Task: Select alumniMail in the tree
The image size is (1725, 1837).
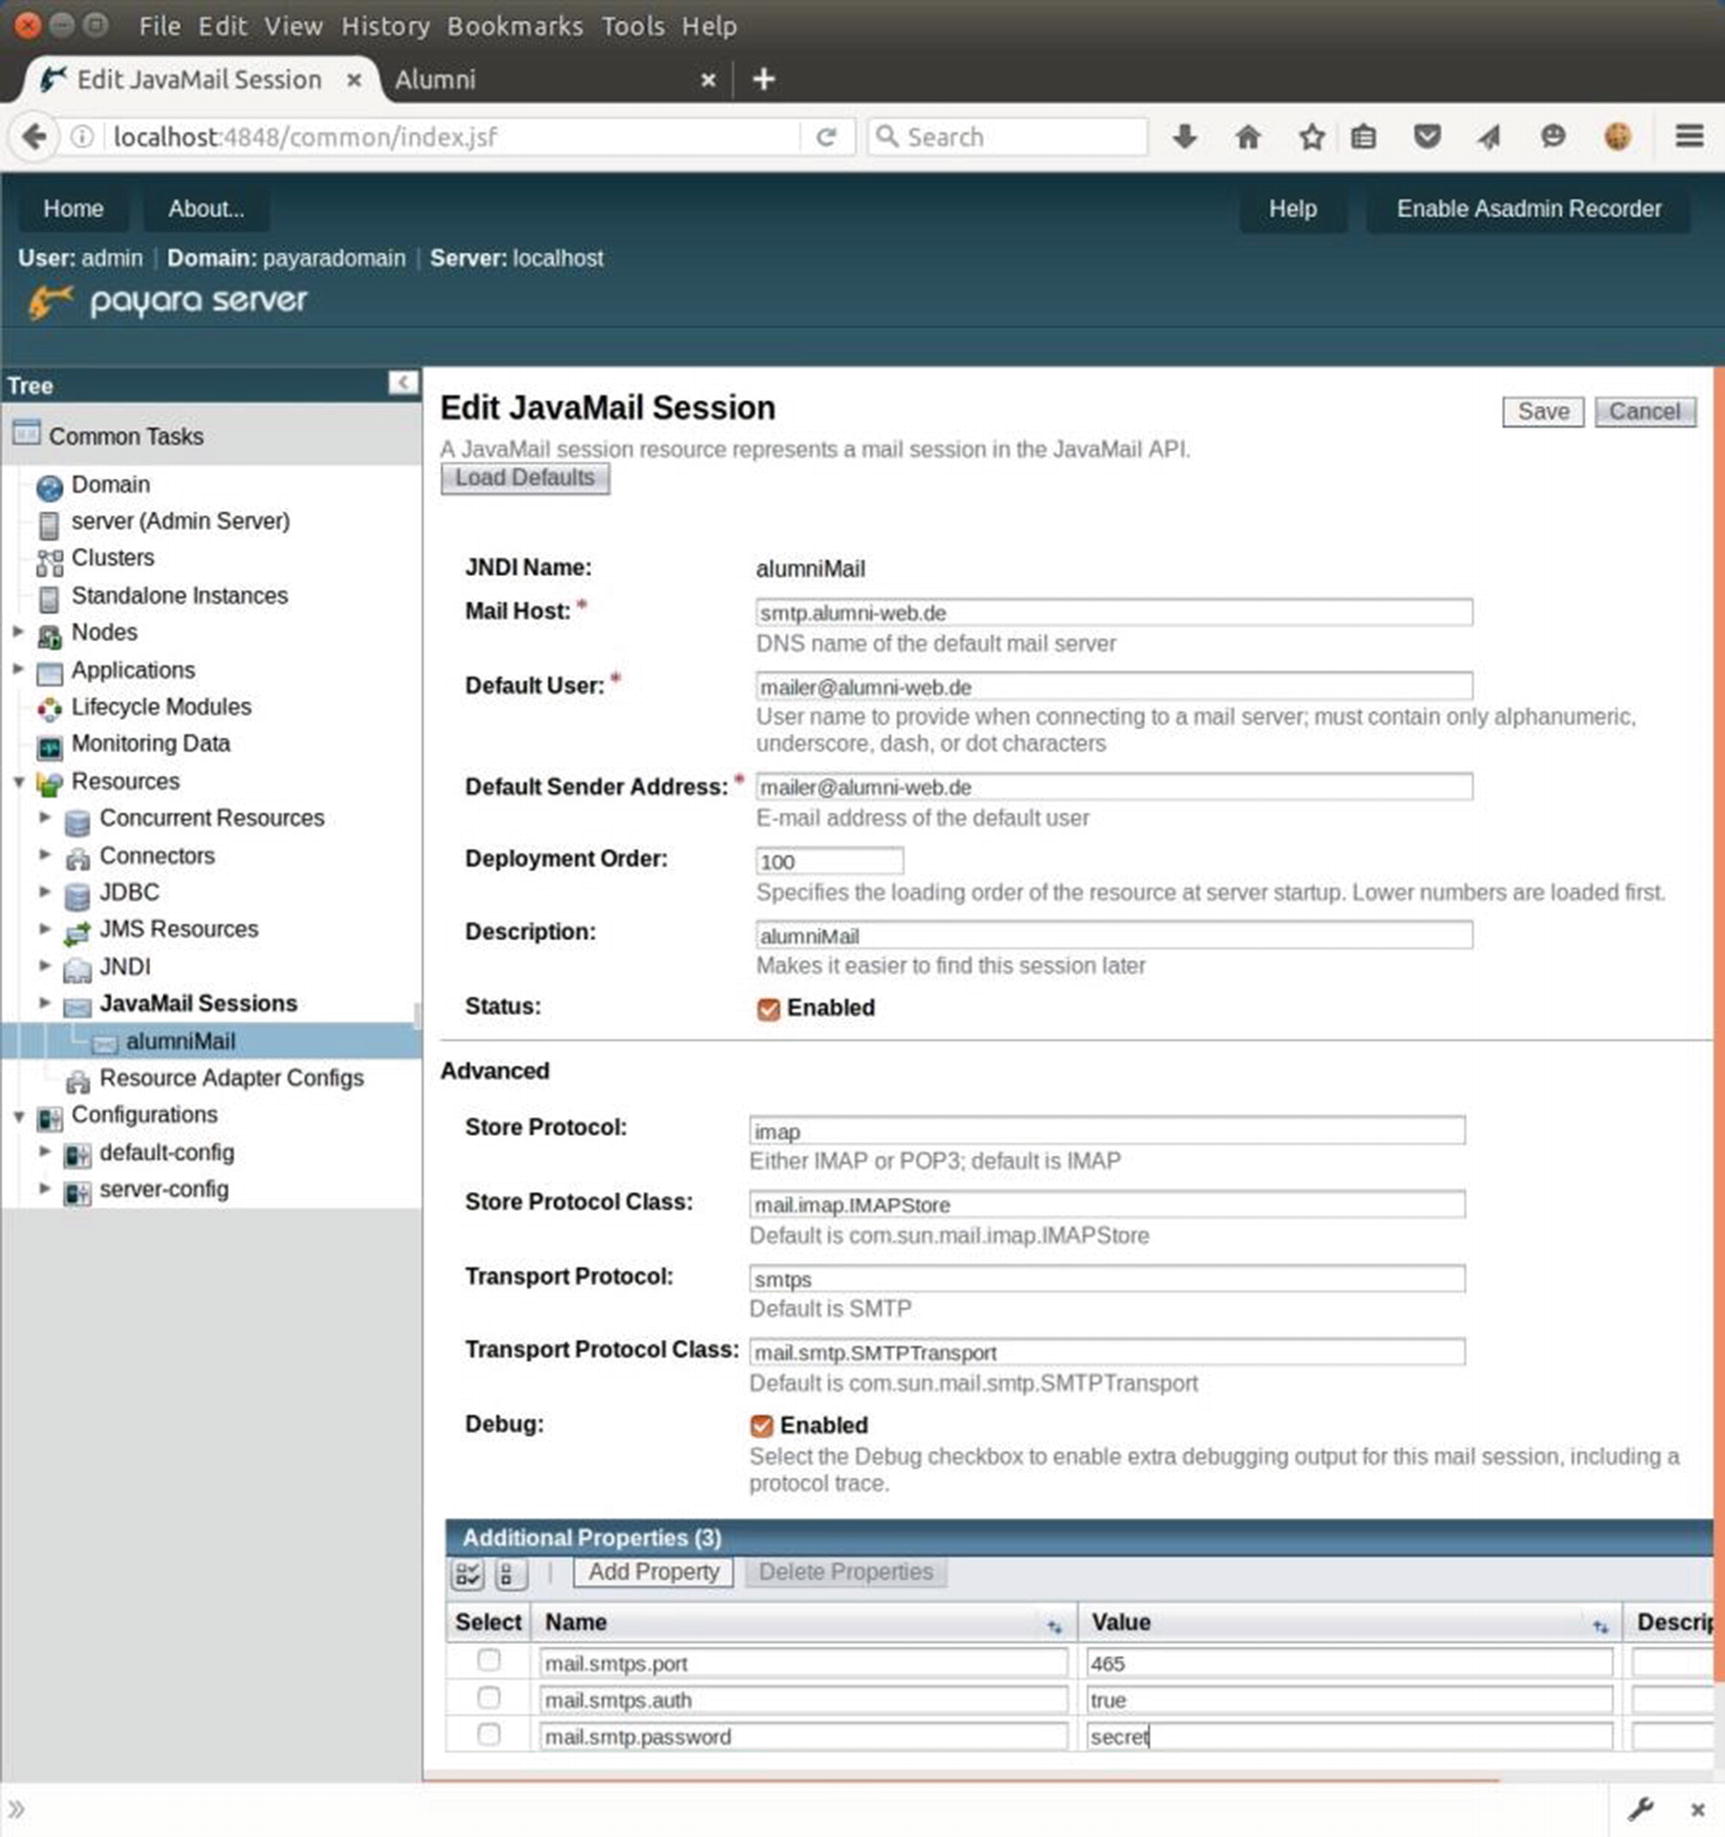Action: point(180,1041)
